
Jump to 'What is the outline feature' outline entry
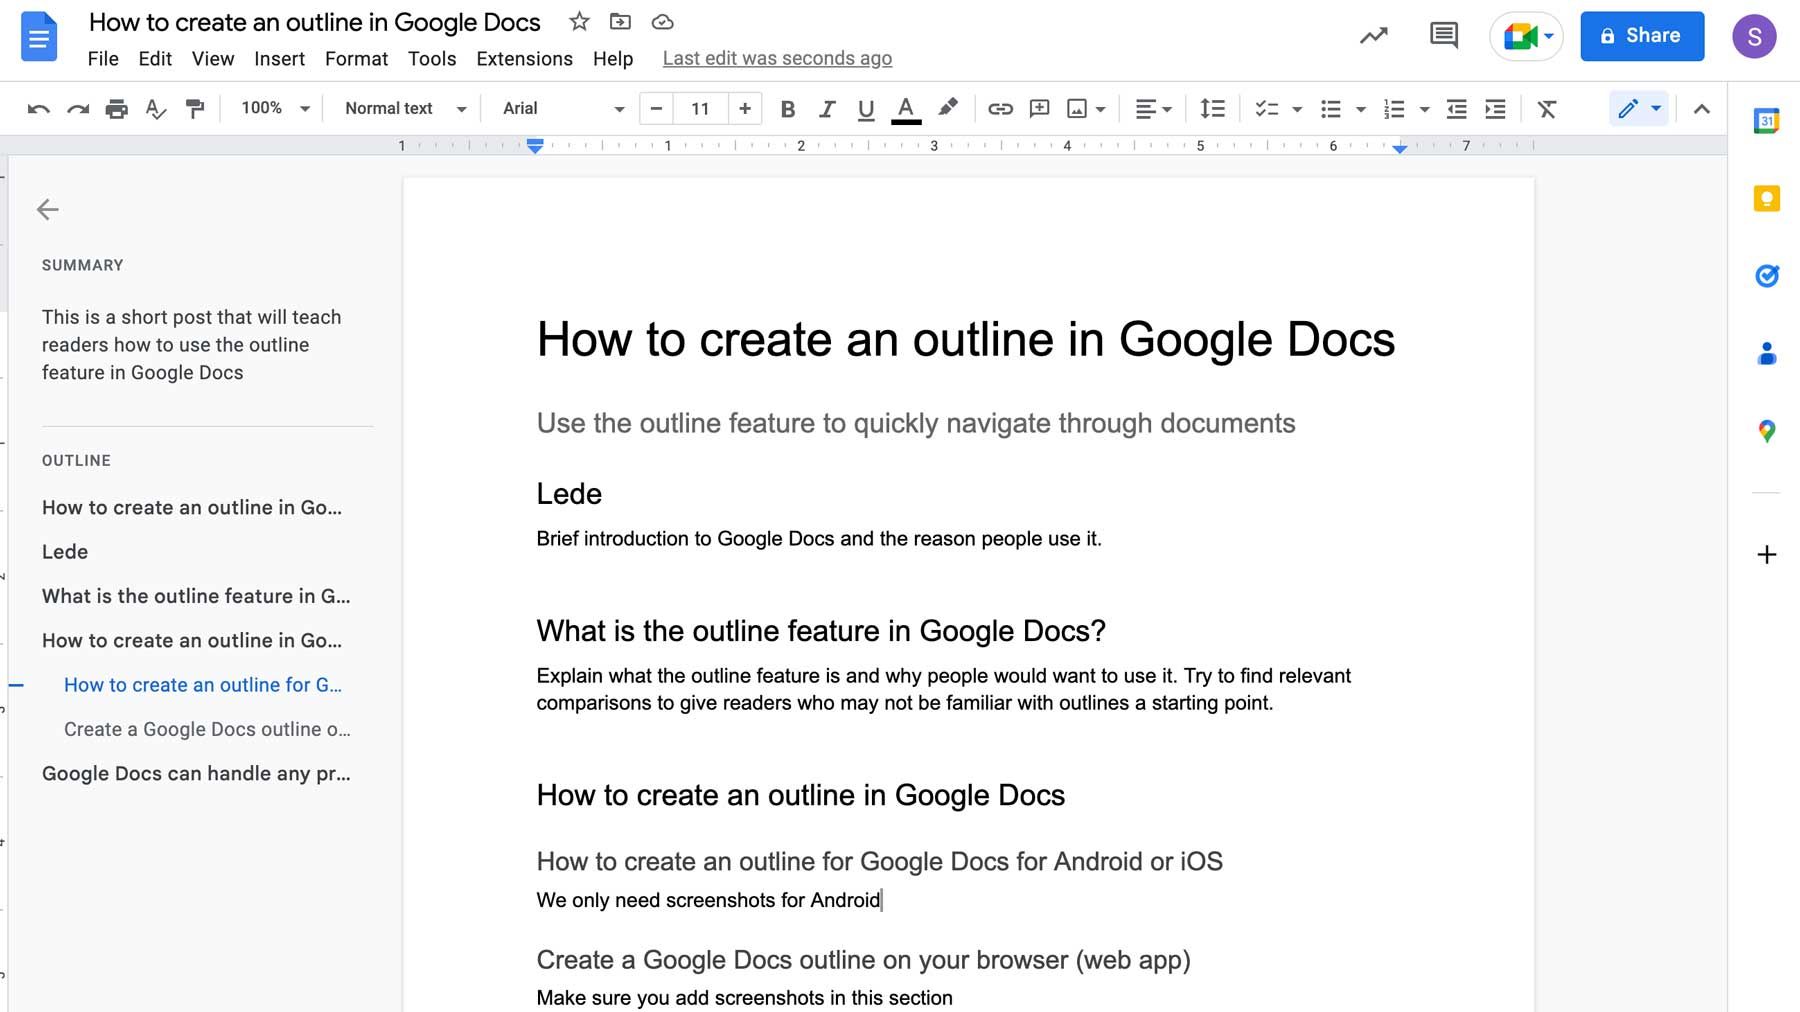click(x=196, y=596)
